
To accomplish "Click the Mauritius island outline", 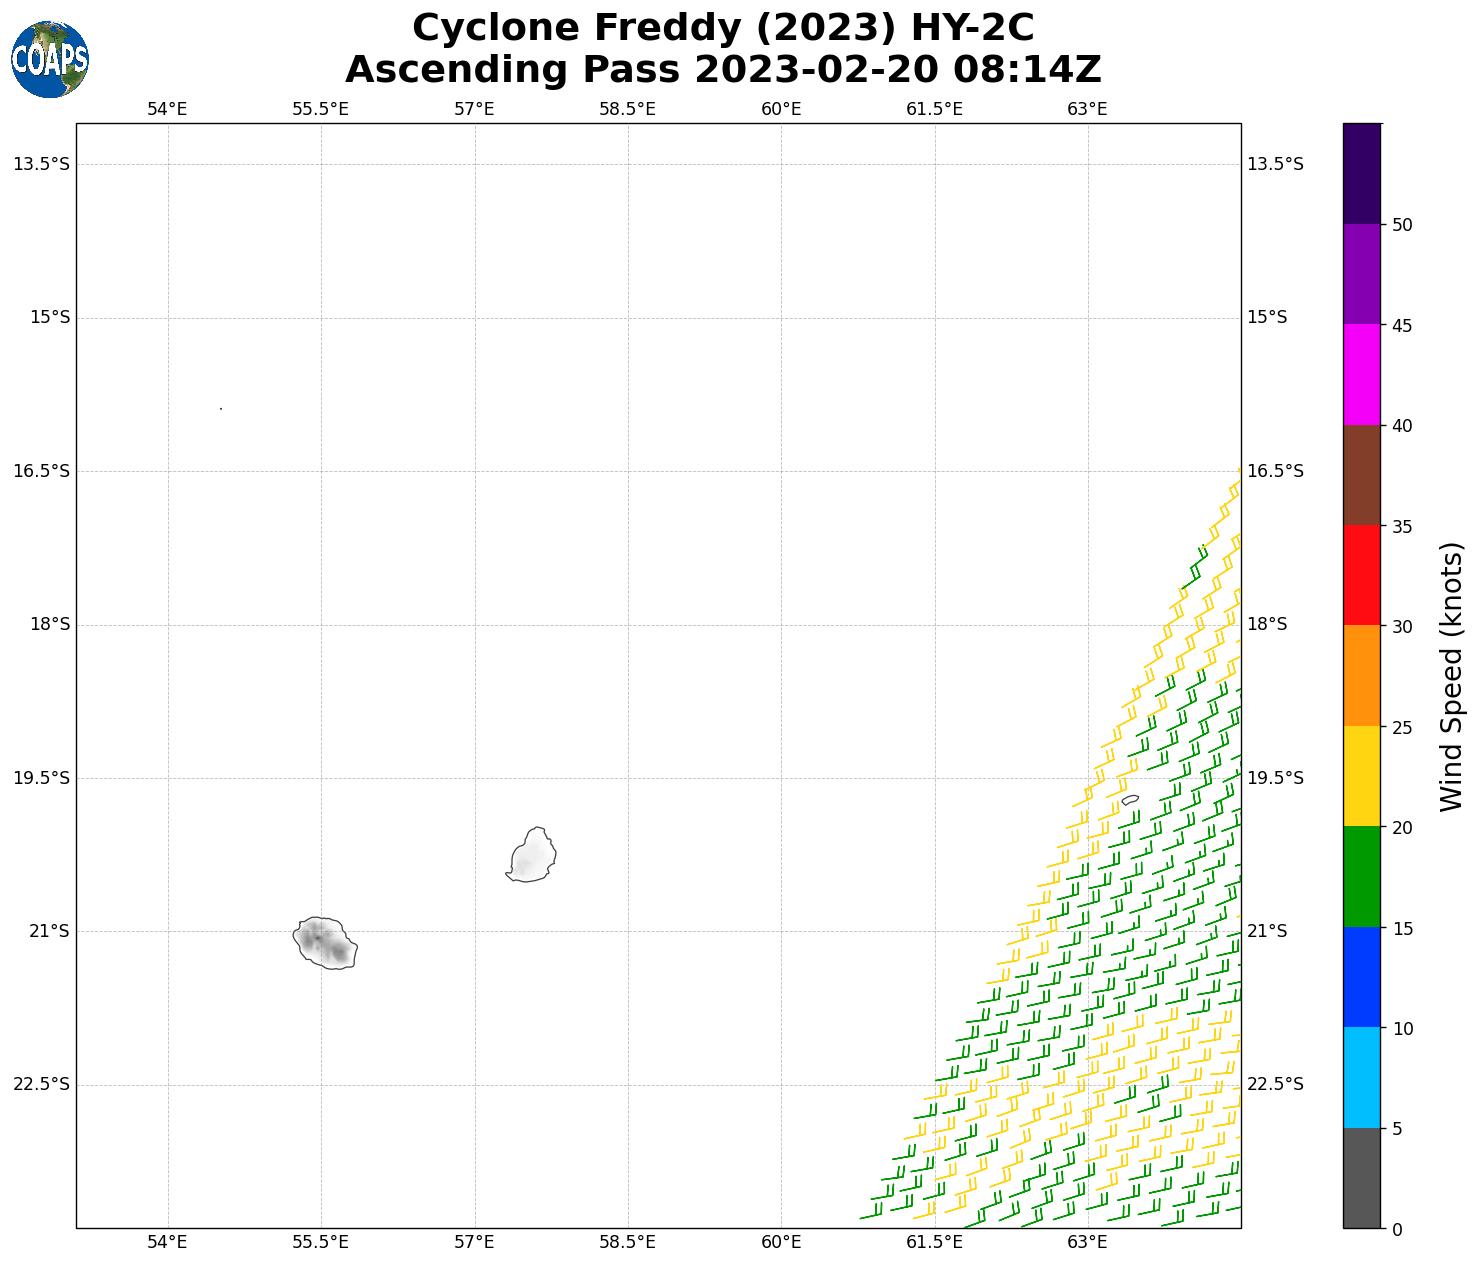I will [x=532, y=856].
